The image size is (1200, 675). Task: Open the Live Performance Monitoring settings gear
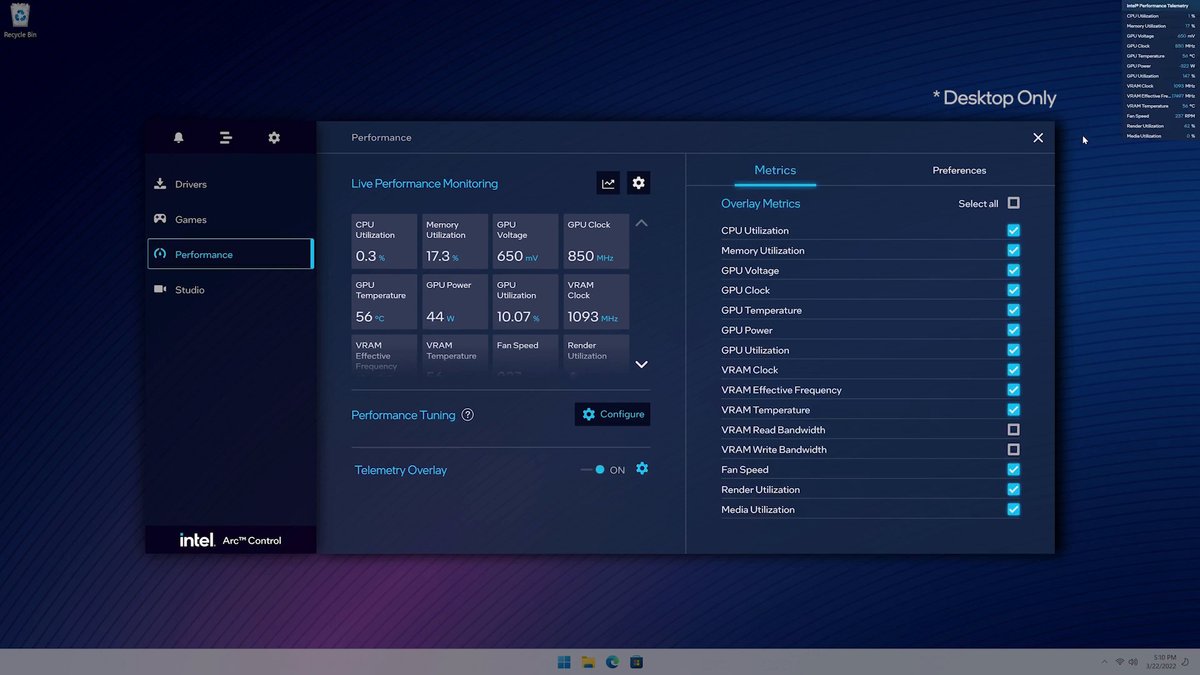point(640,183)
